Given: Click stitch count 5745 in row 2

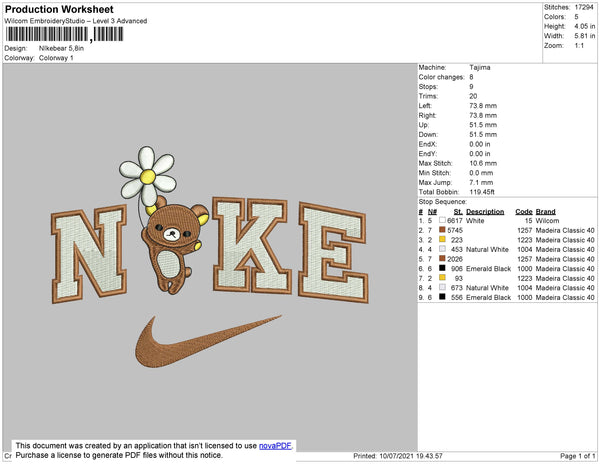Looking at the screenshot, I should (x=455, y=230).
